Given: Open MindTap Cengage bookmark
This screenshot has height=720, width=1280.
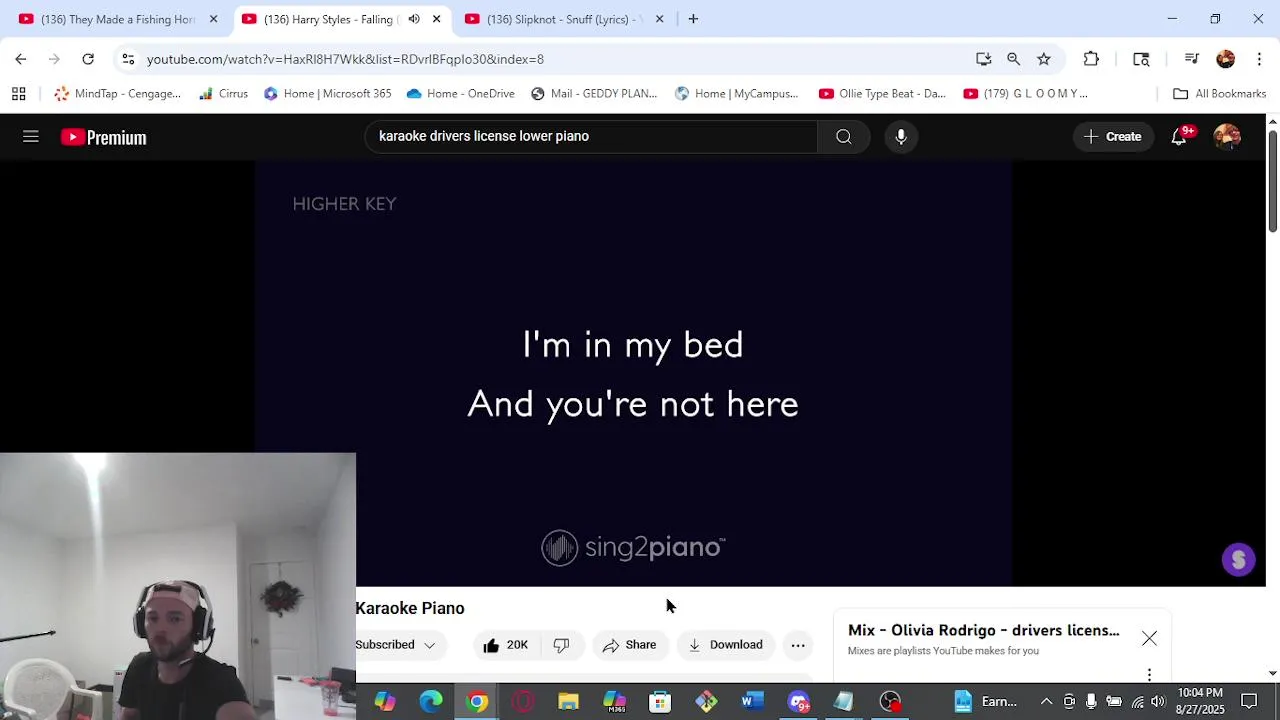Looking at the screenshot, I should click(118, 94).
